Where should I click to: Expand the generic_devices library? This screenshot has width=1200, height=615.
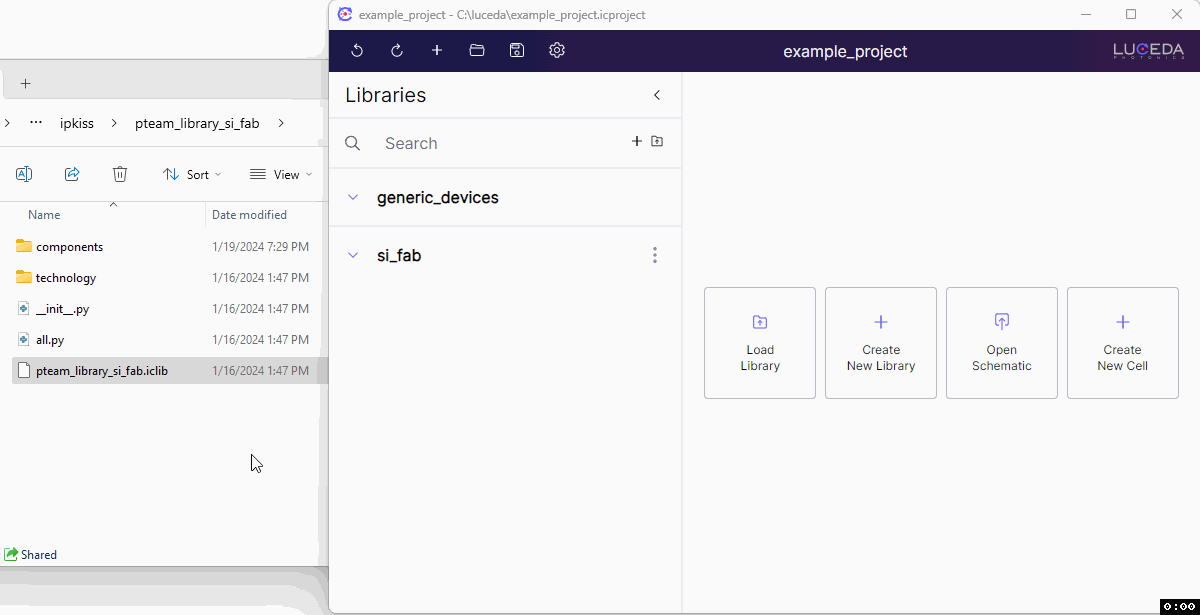[x=353, y=198]
